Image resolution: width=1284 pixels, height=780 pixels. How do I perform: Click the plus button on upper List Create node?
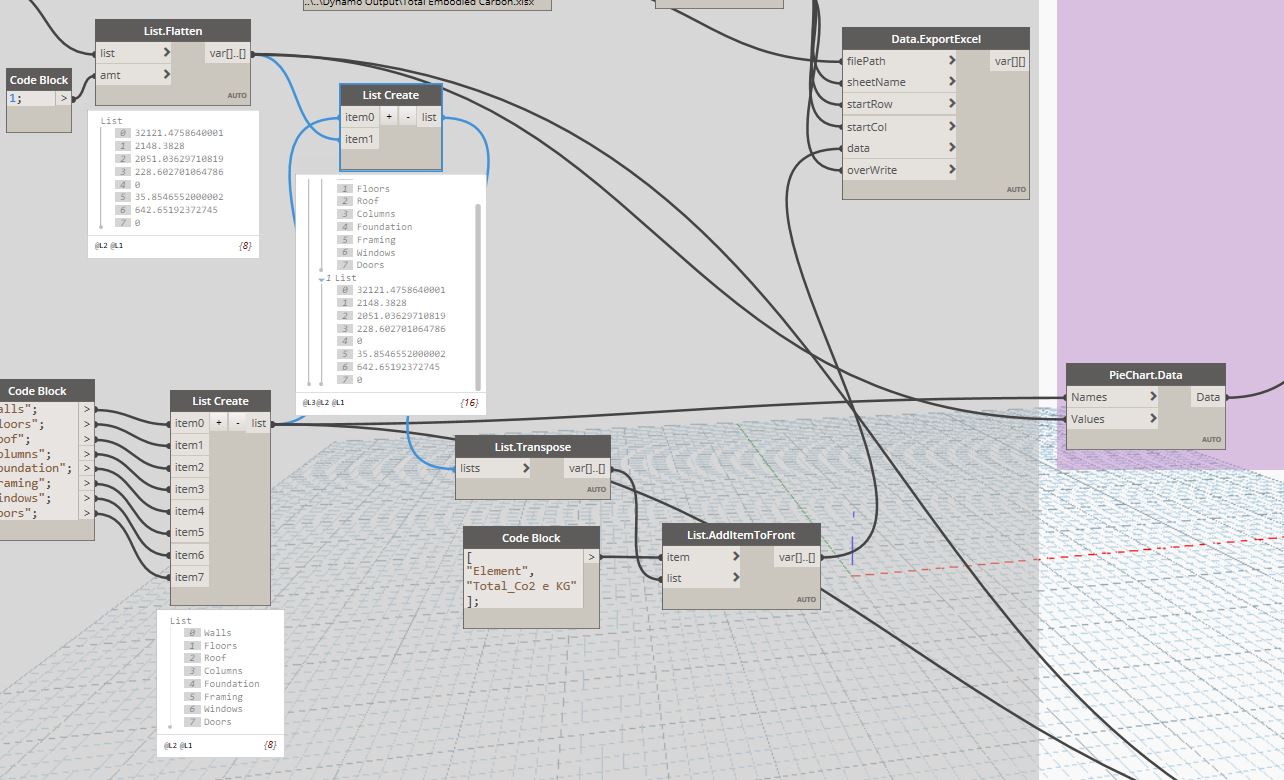tap(389, 117)
